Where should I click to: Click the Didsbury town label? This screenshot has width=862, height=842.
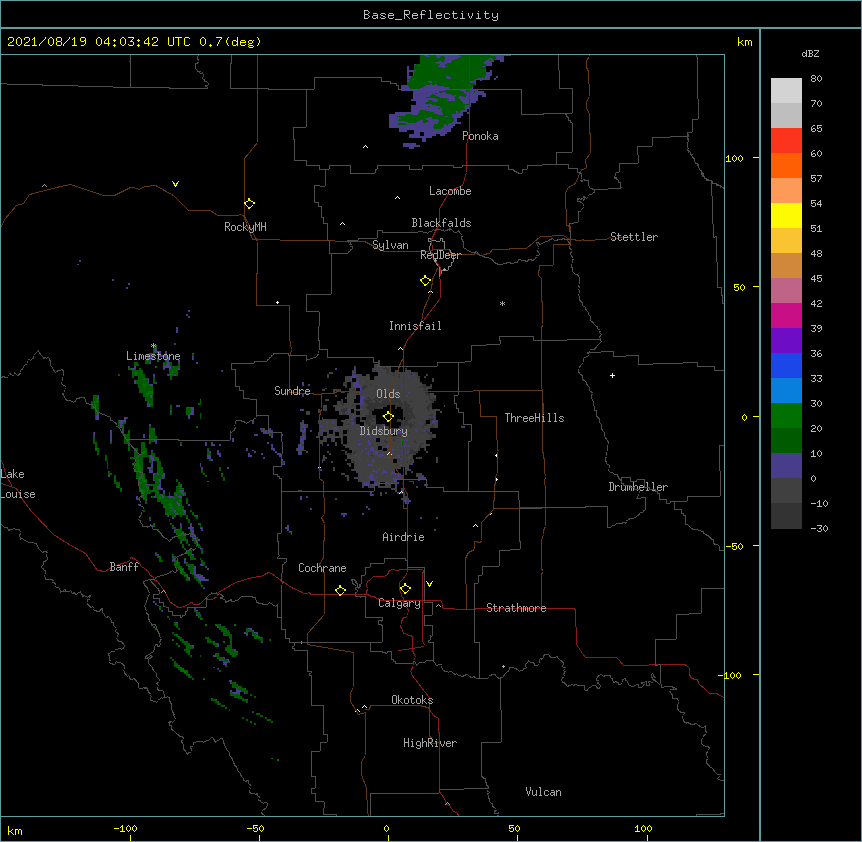click(x=384, y=431)
